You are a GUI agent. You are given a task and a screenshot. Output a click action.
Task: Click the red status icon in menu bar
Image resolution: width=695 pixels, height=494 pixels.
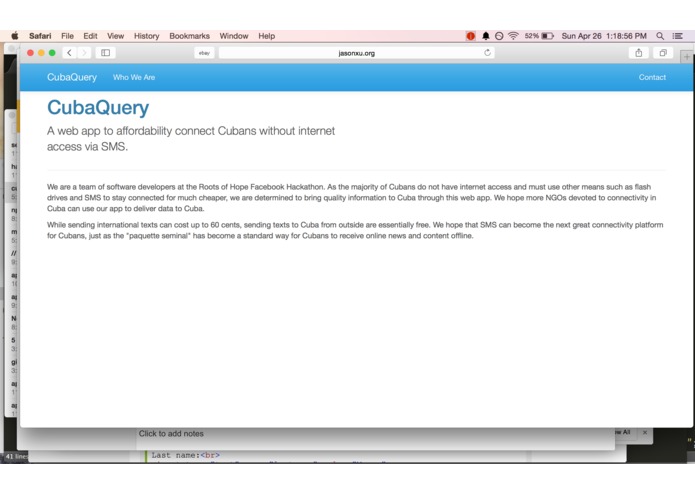[x=471, y=36]
